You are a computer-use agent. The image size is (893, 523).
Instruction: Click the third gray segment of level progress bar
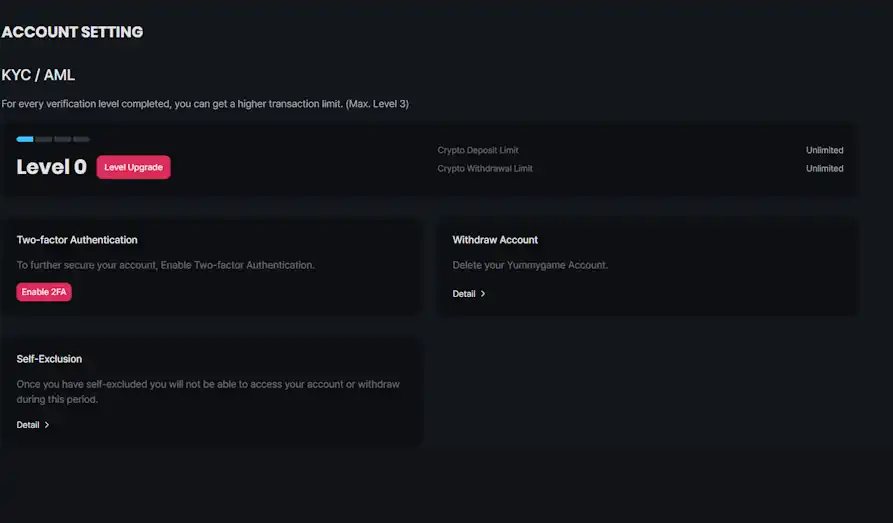[62, 139]
